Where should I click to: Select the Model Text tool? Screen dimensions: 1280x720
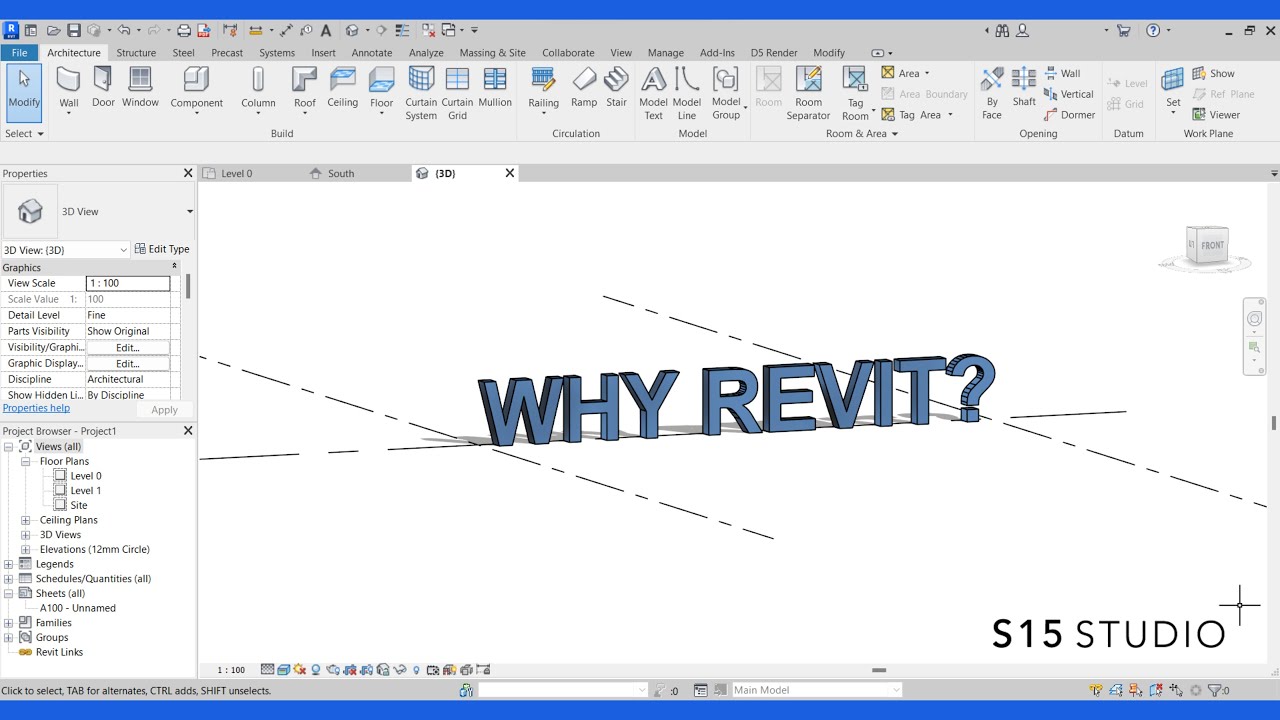pos(653,93)
